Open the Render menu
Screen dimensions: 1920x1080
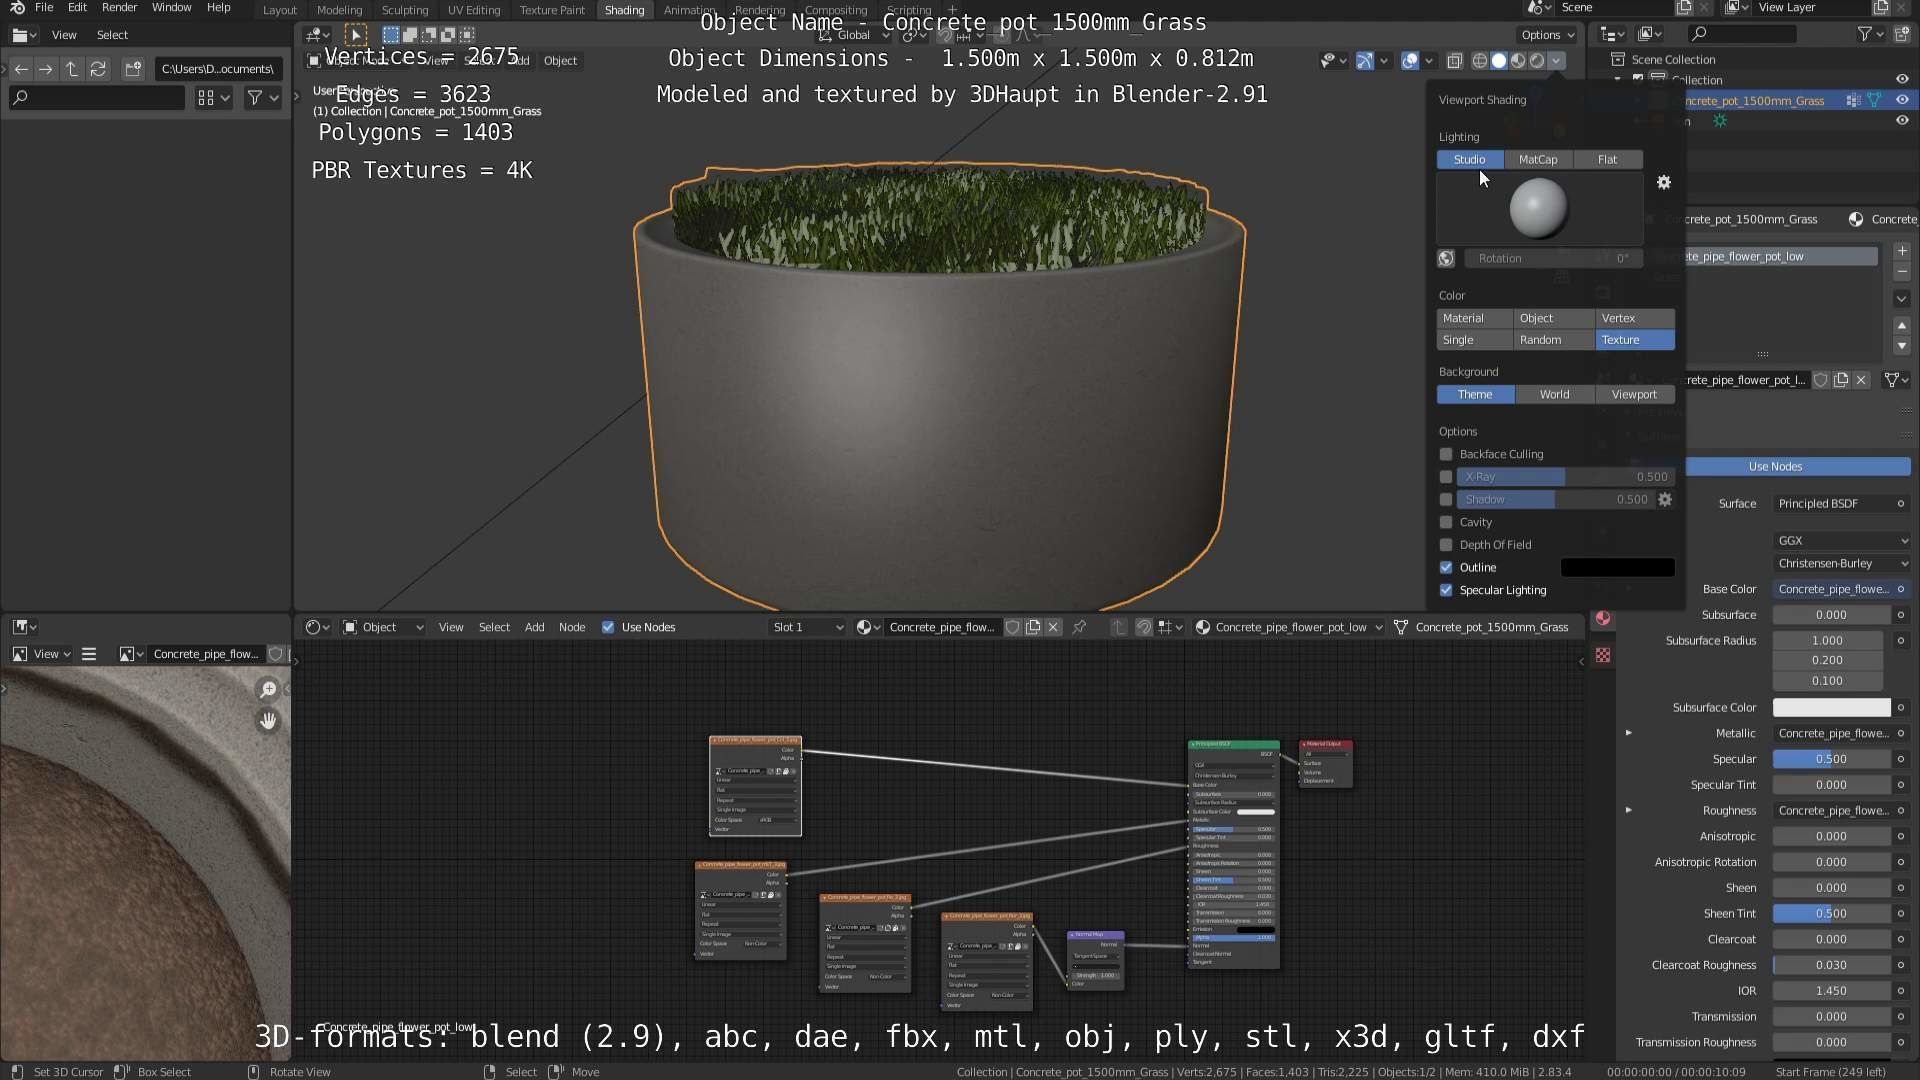pyautogui.click(x=119, y=8)
